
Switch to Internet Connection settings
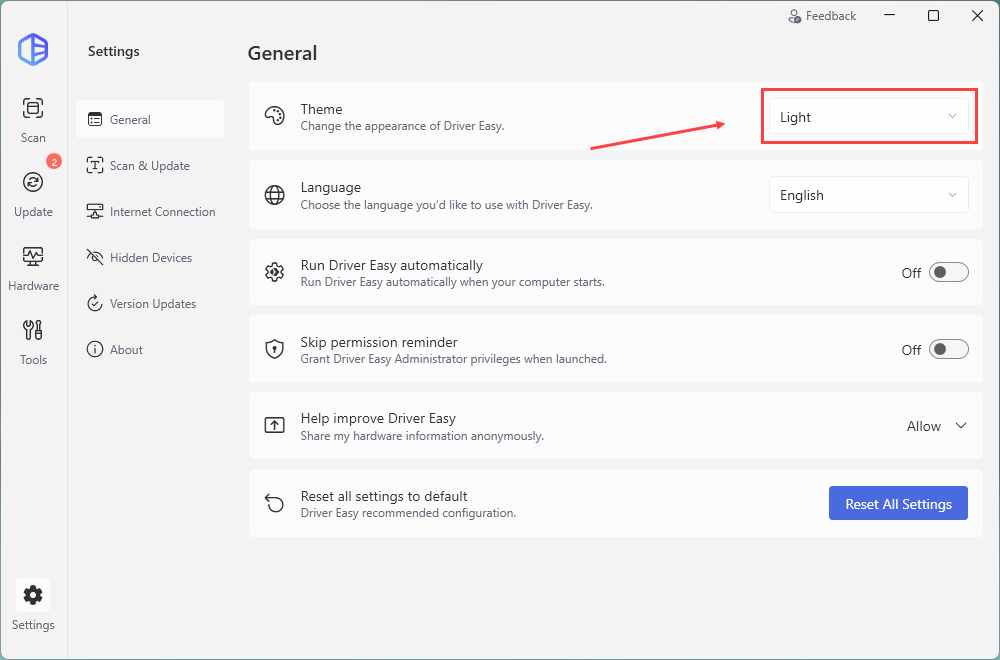click(162, 212)
